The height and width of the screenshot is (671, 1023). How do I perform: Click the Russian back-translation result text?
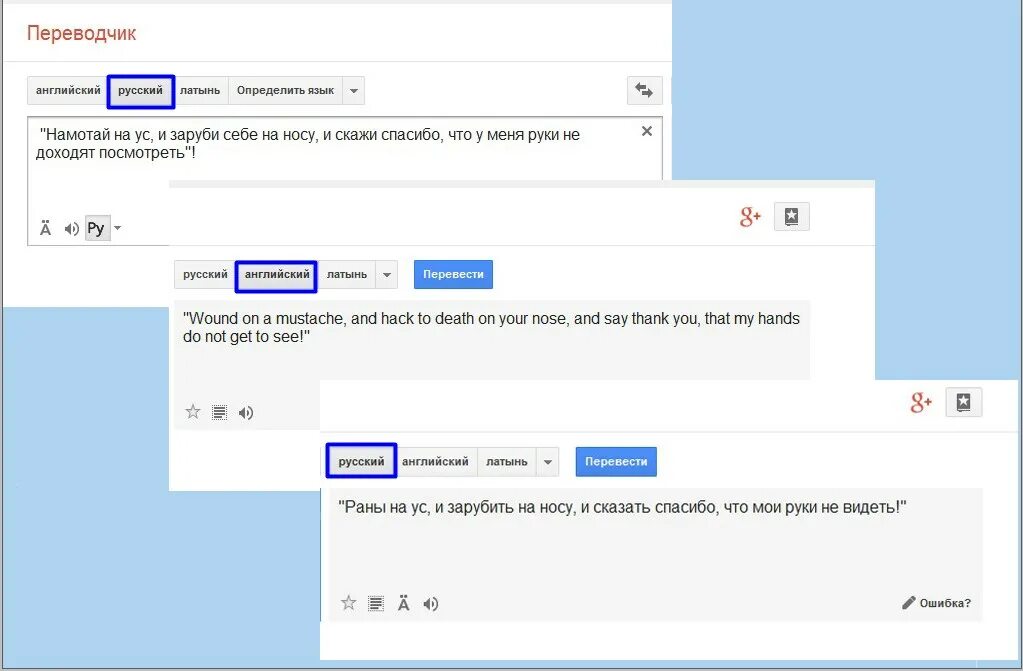point(622,507)
